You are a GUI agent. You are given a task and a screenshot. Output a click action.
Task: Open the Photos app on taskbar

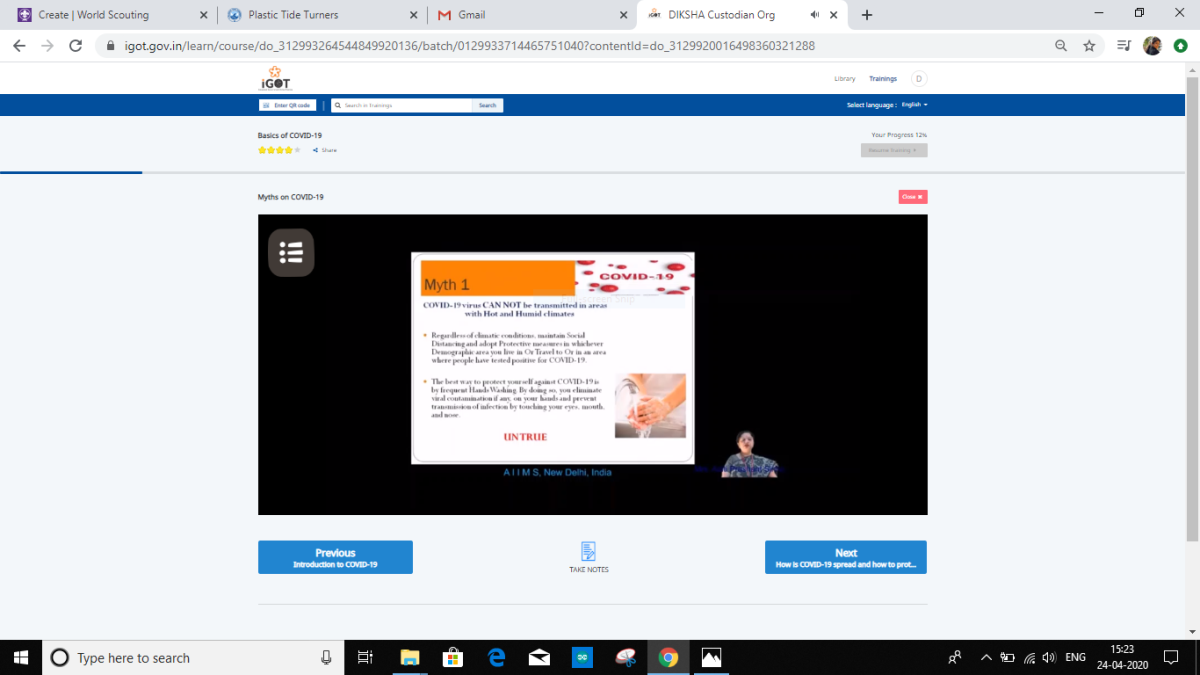[x=711, y=657]
